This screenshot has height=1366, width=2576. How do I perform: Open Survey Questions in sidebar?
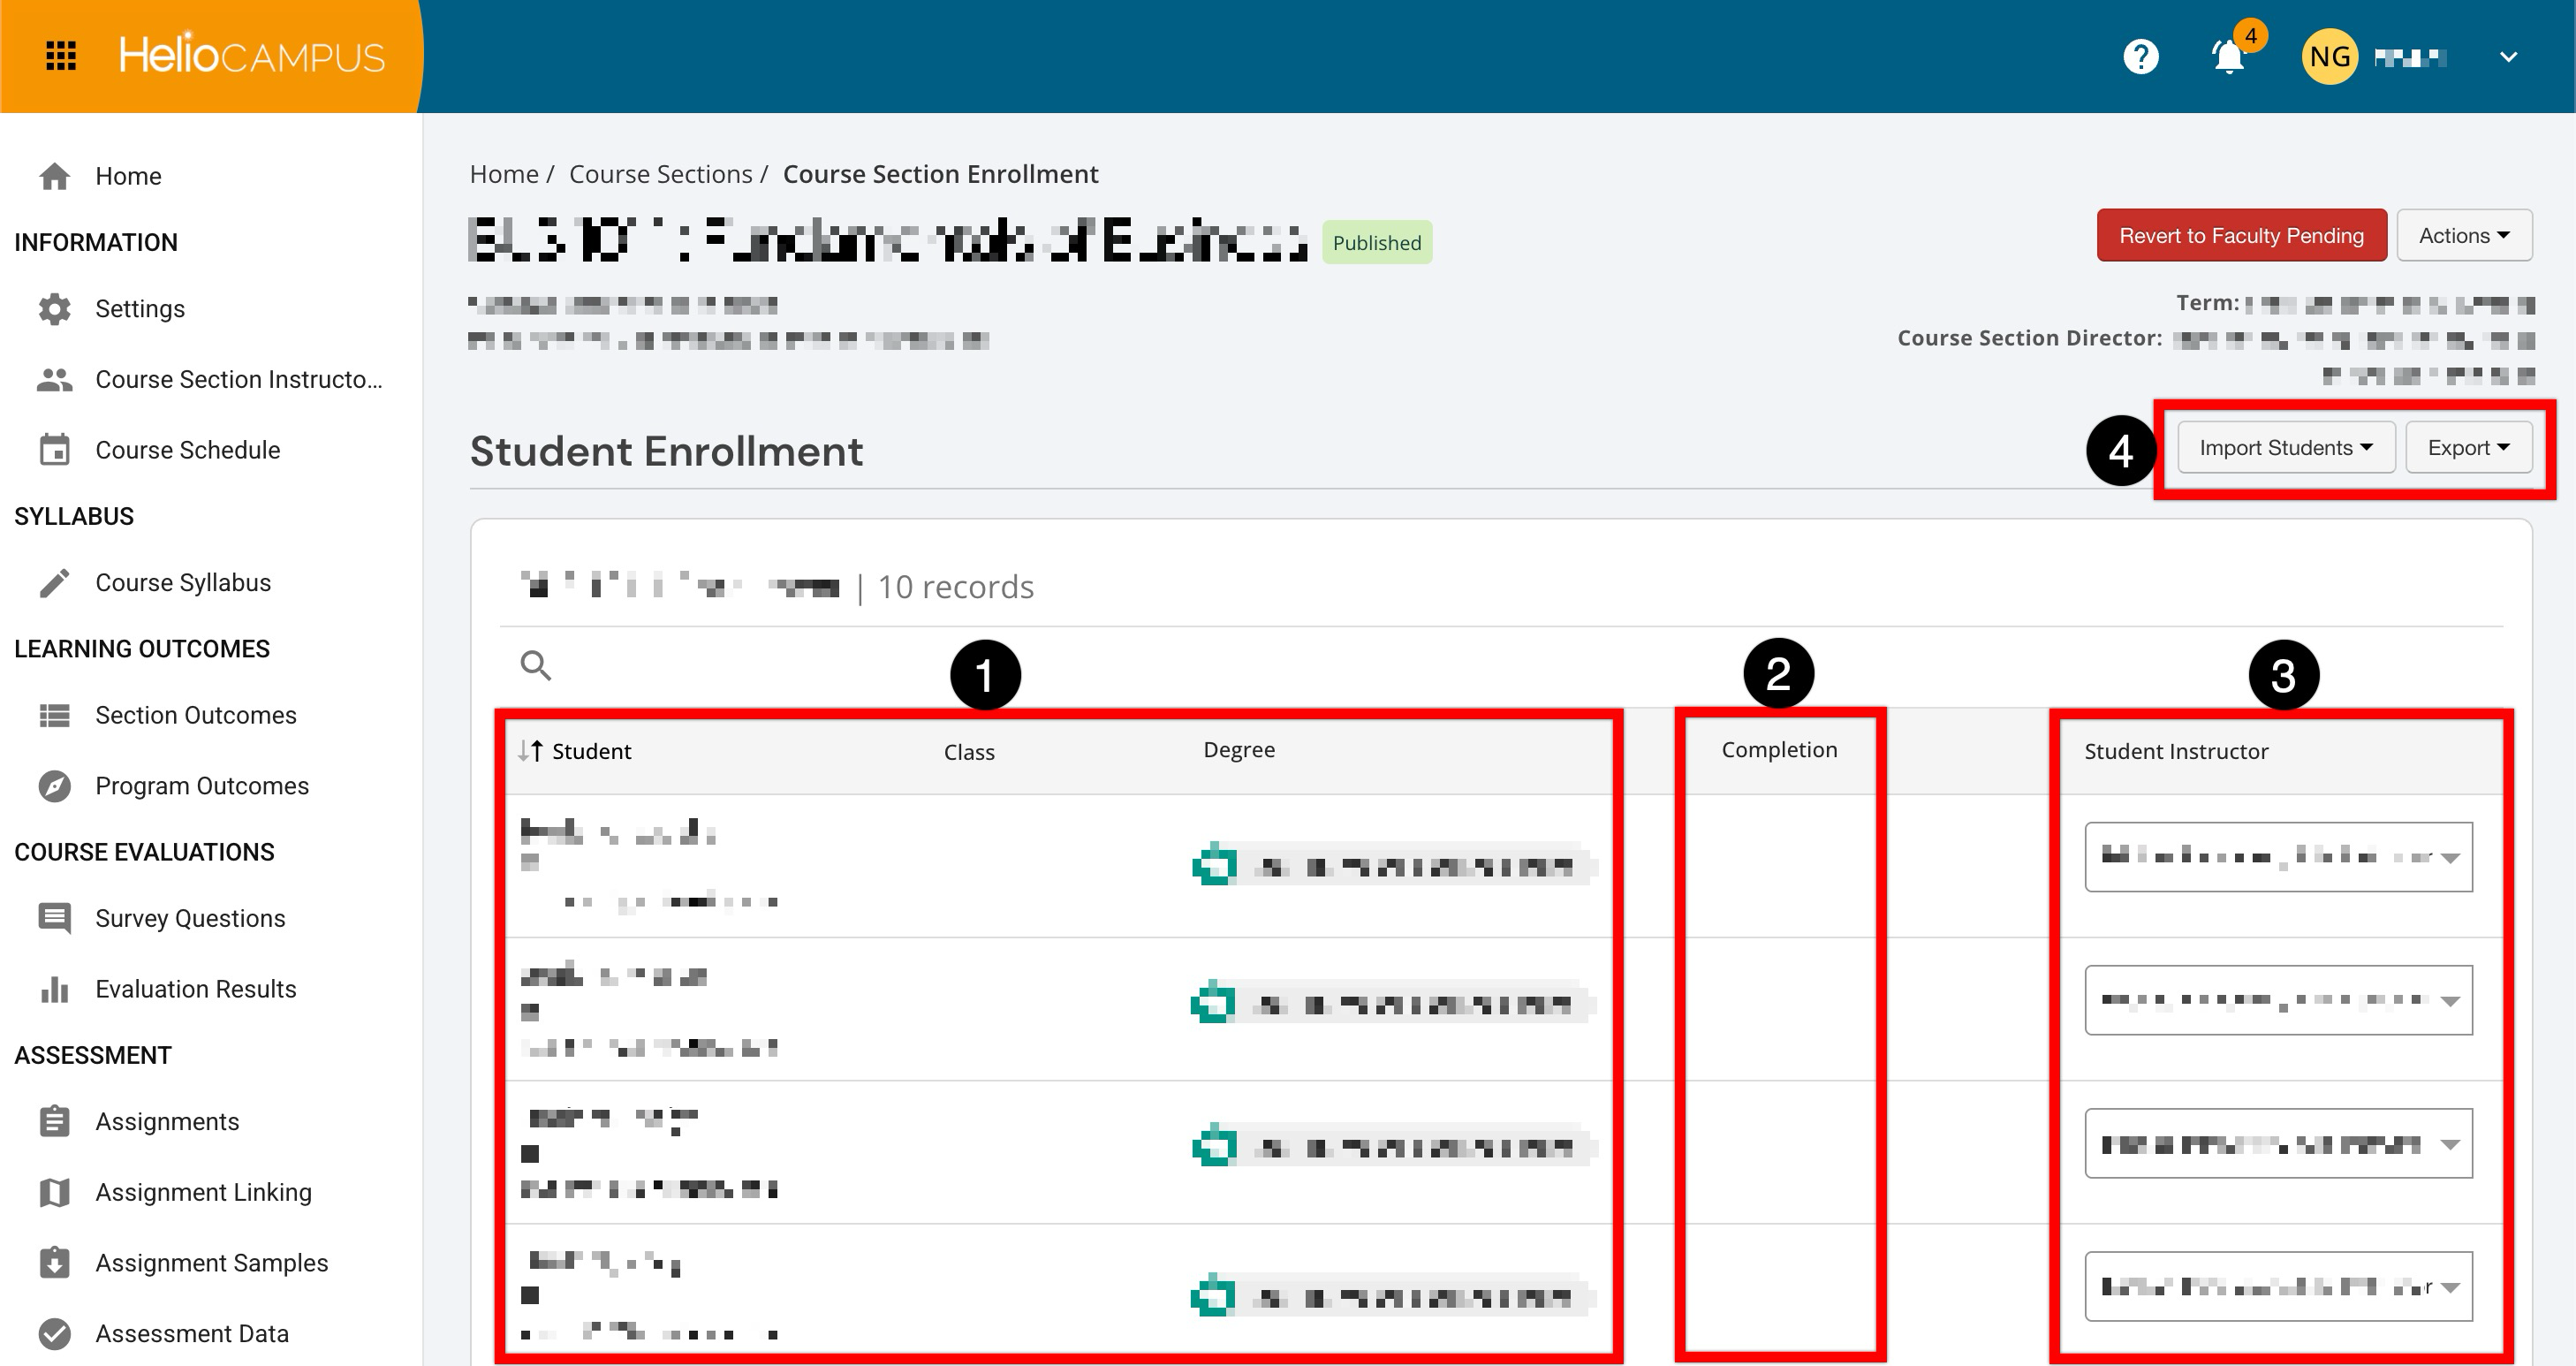(x=190, y=918)
